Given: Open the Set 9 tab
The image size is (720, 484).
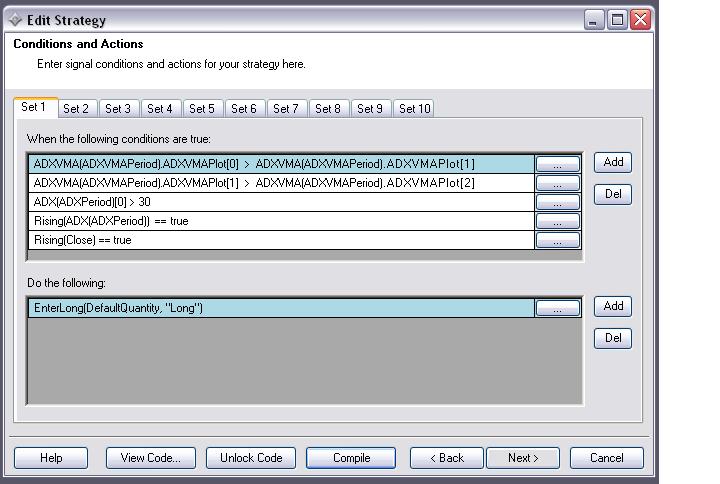Looking at the screenshot, I should 371,109.
